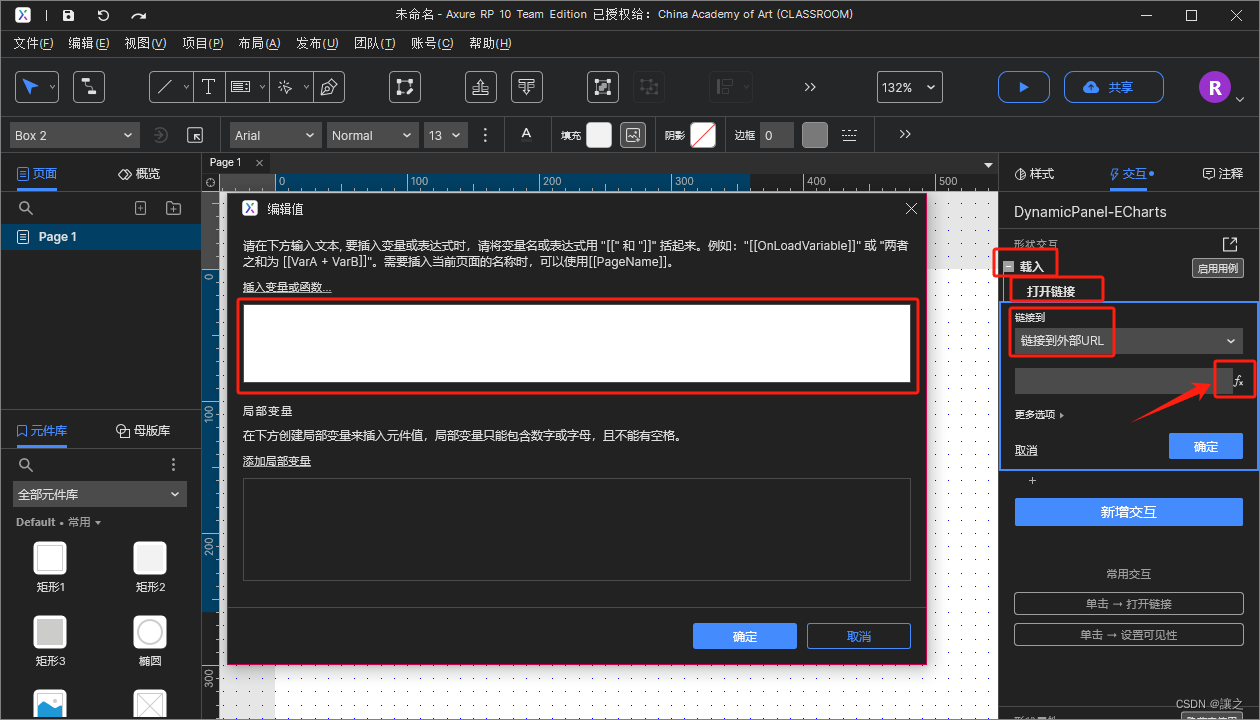Open the 发布 menu
This screenshot has width=1260, height=720.
317,43
